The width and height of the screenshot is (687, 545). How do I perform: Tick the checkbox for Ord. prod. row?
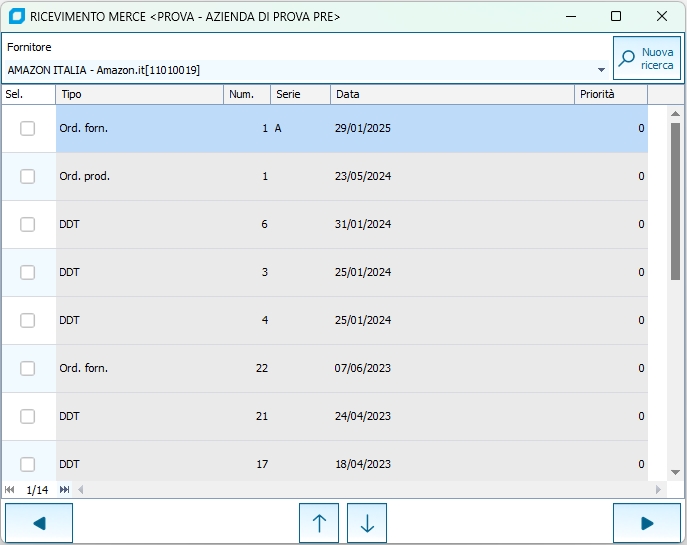point(28,176)
